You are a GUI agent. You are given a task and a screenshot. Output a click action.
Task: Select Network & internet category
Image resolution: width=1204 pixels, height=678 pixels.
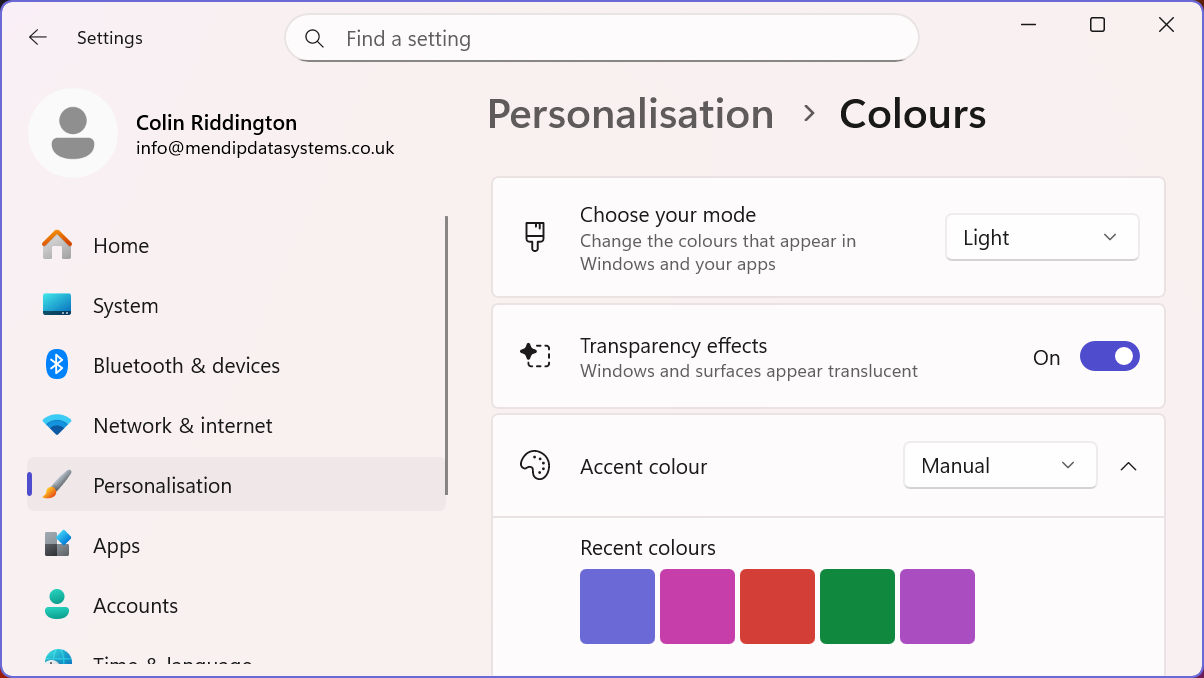(x=236, y=425)
